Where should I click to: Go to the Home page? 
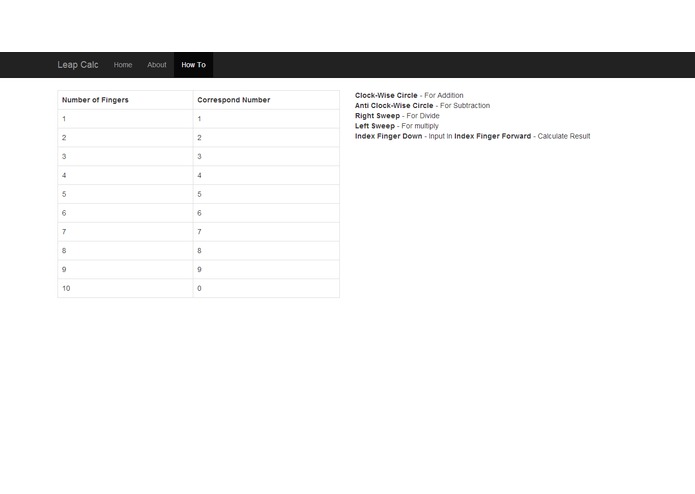pyautogui.click(x=123, y=65)
